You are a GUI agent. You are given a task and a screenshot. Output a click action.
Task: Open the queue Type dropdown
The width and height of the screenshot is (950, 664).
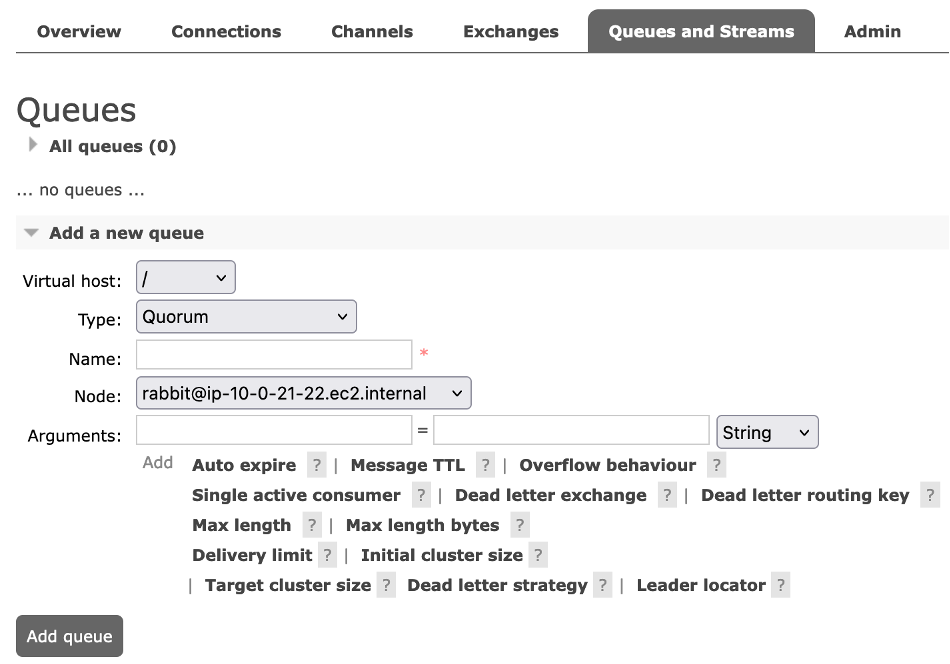click(x=245, y=316)
